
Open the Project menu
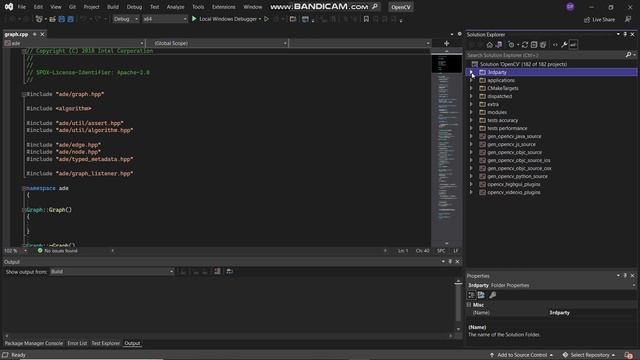click(91, 7)
